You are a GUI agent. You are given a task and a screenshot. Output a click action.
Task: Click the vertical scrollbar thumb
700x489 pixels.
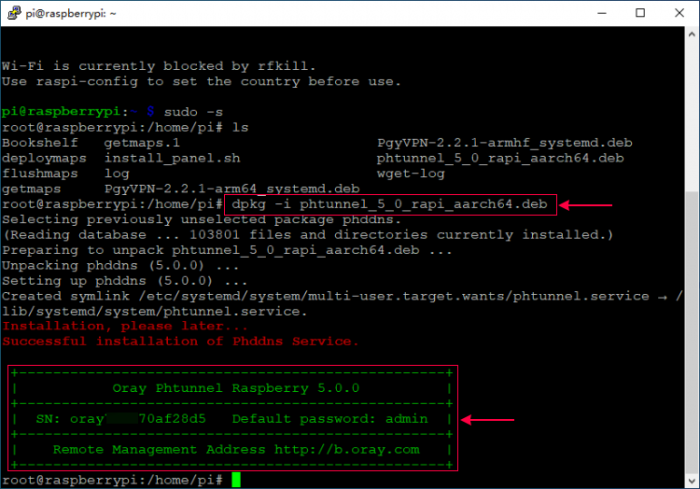[692, 332]
